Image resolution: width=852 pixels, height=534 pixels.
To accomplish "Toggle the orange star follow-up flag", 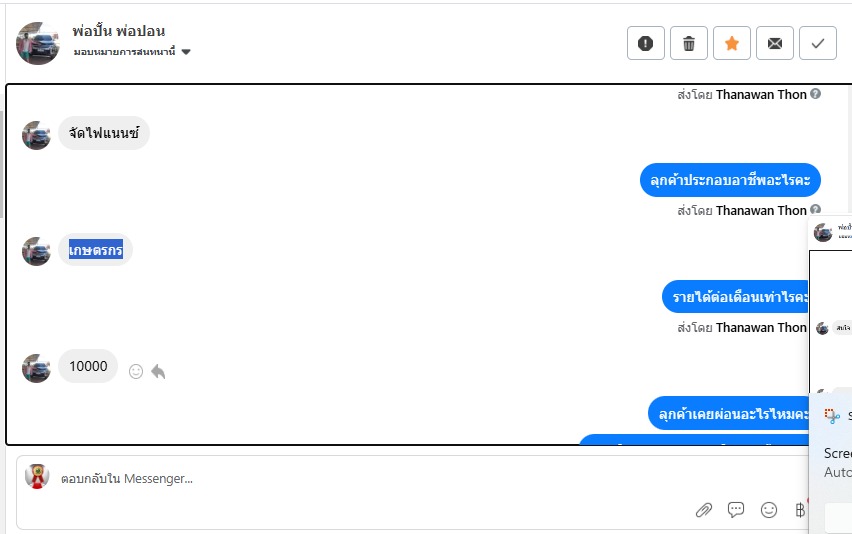I will tap(731, 43).
